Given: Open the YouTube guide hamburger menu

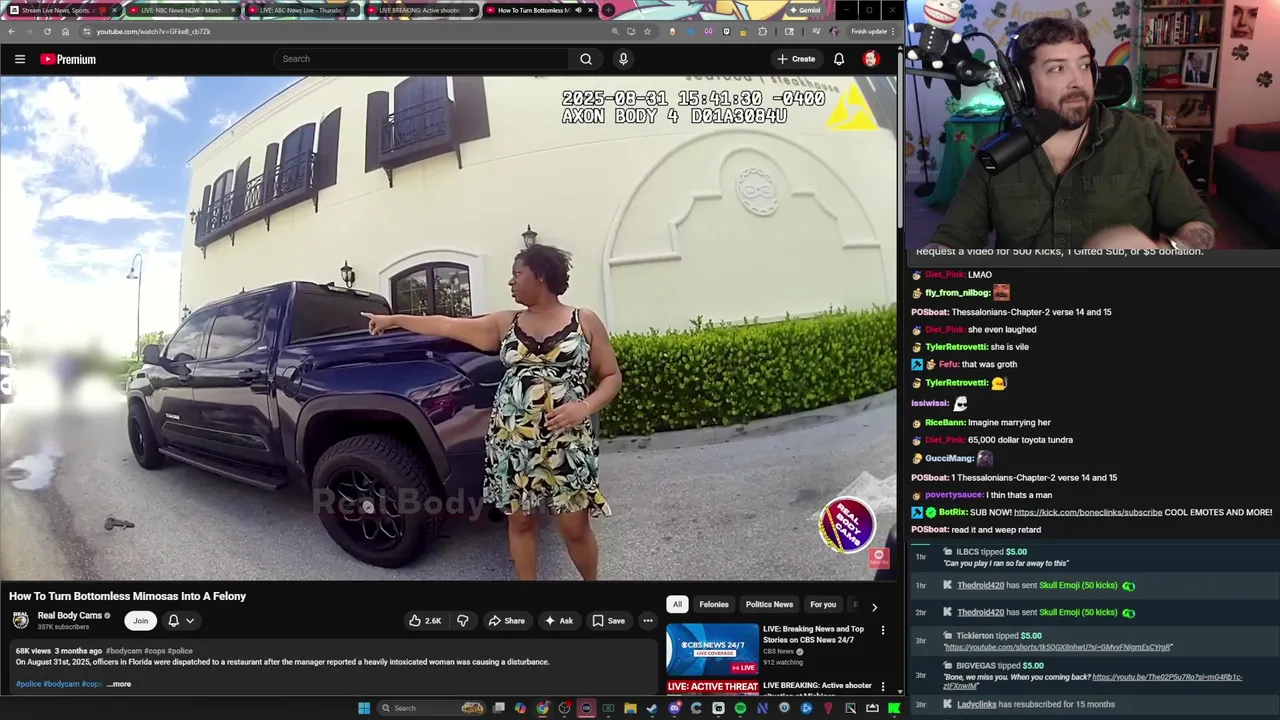Looking at the screenshot, I should tap(19, 59).
